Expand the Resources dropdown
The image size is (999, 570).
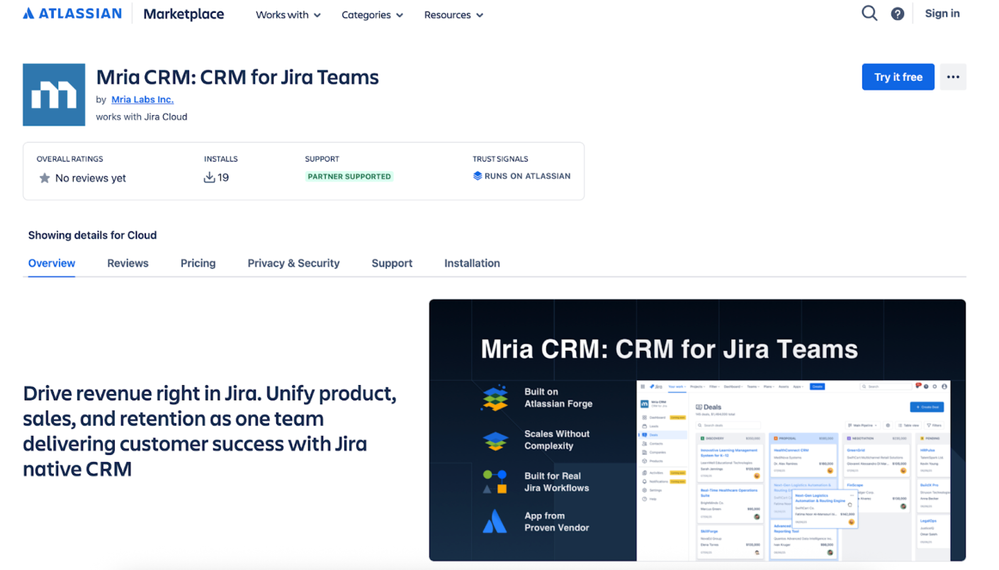pyautogui.click(x=454, y=15)
